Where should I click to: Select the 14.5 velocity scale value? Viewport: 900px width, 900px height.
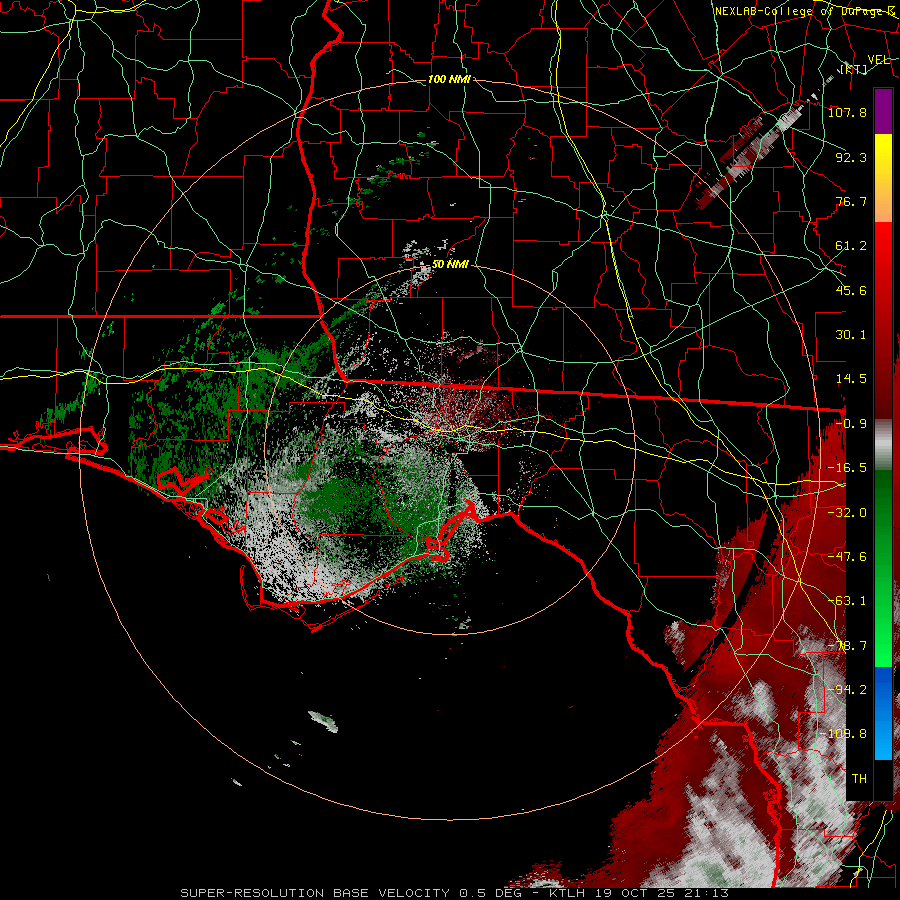[x=851, y=379]
